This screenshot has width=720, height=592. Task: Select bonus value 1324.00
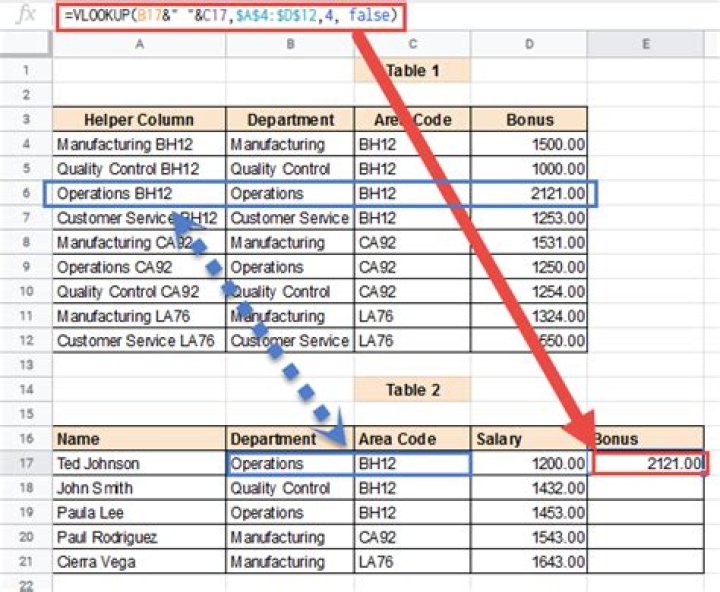[529, 316]
